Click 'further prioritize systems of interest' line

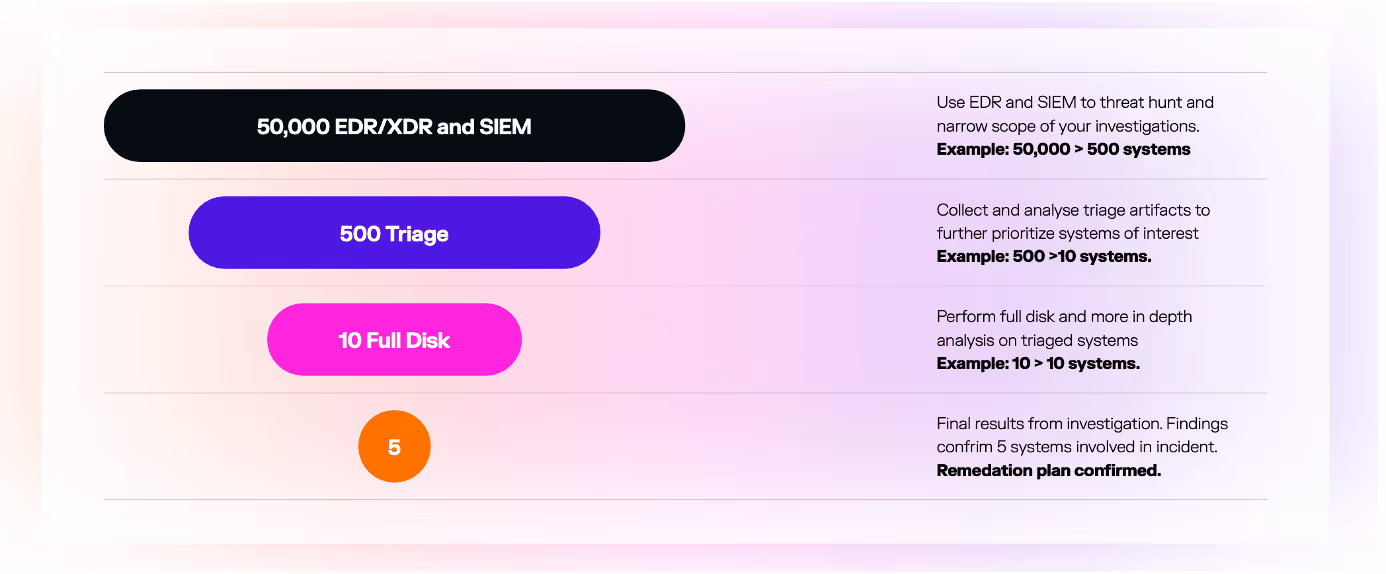(1068, 233)
